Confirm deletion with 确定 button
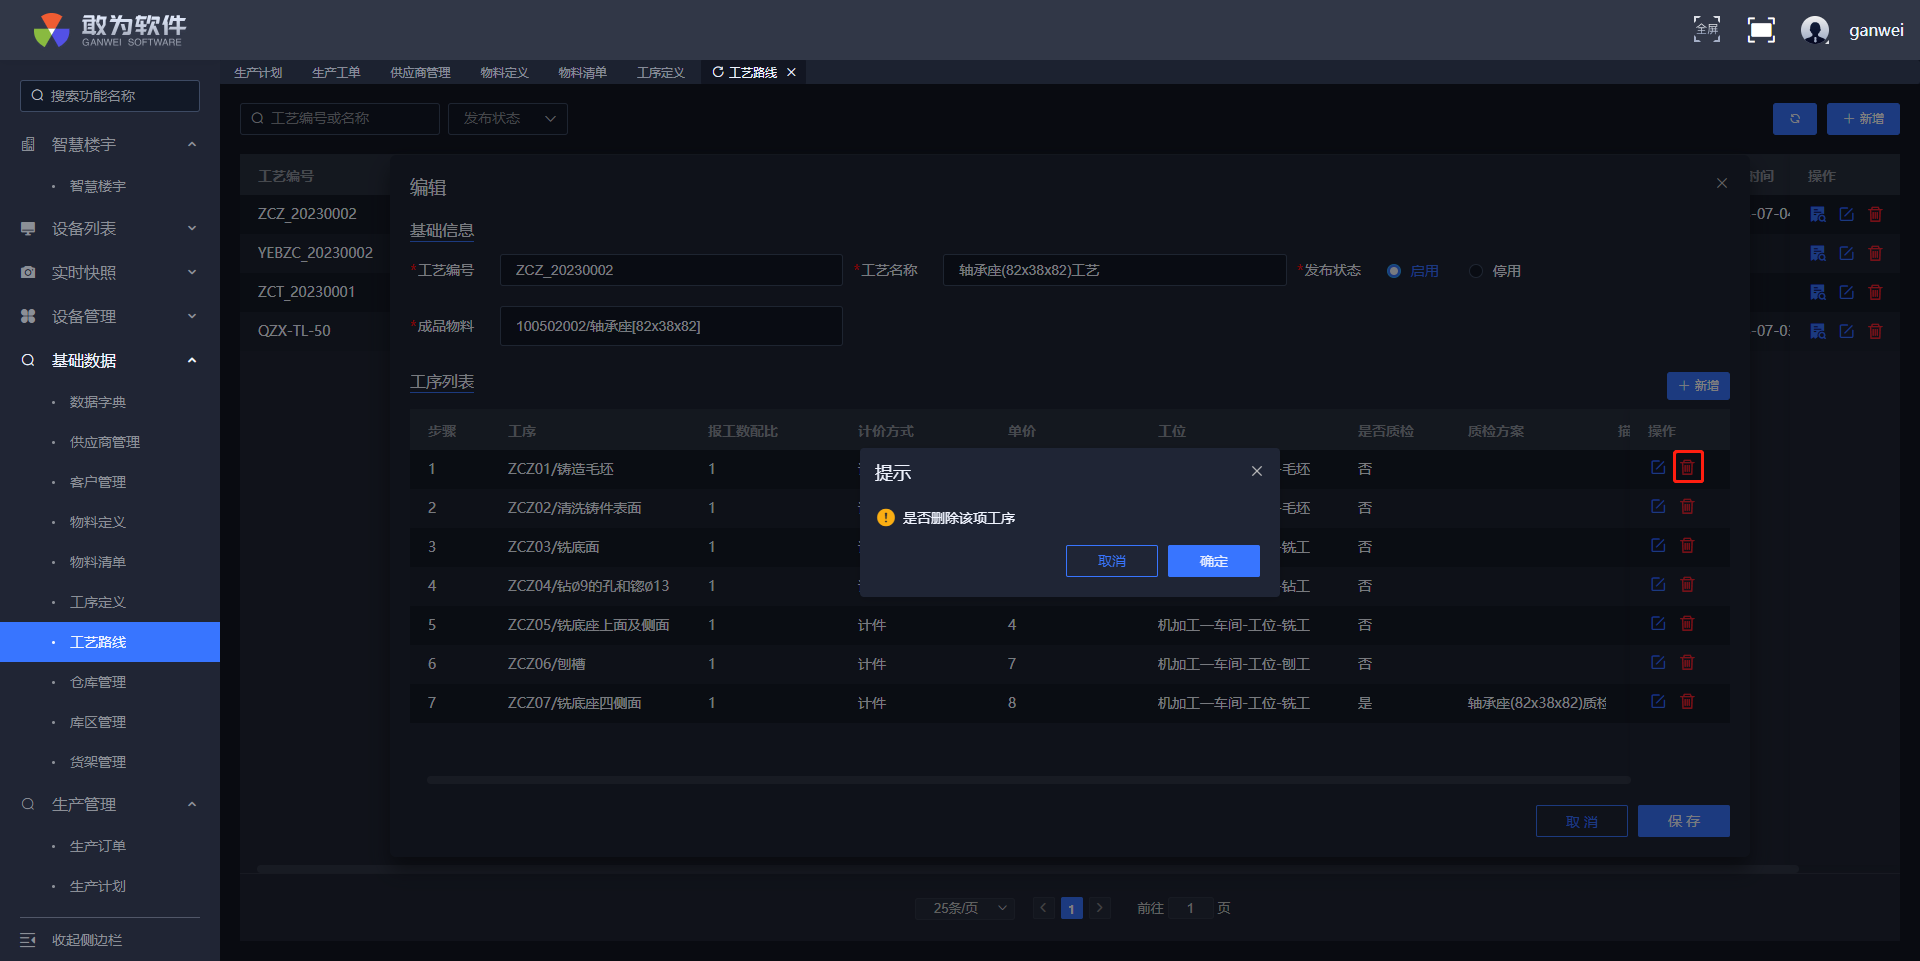Viewport: 1920px width, 961px height. [1213, 561]
